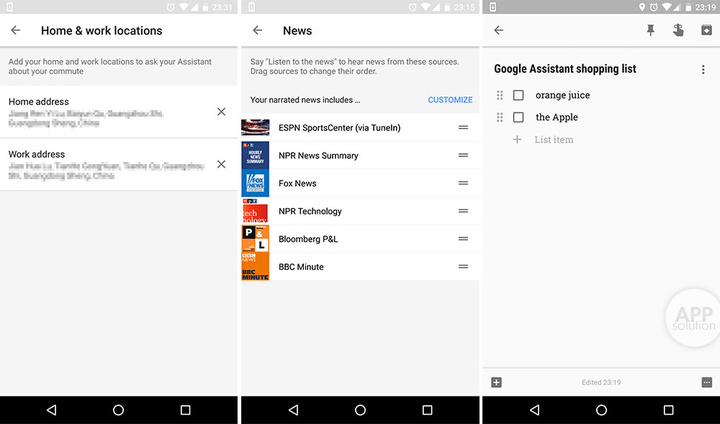Go back from the News screen
The height and width of the screenshot is (424, 720).
pyautogui.click(x=258, y=30)
